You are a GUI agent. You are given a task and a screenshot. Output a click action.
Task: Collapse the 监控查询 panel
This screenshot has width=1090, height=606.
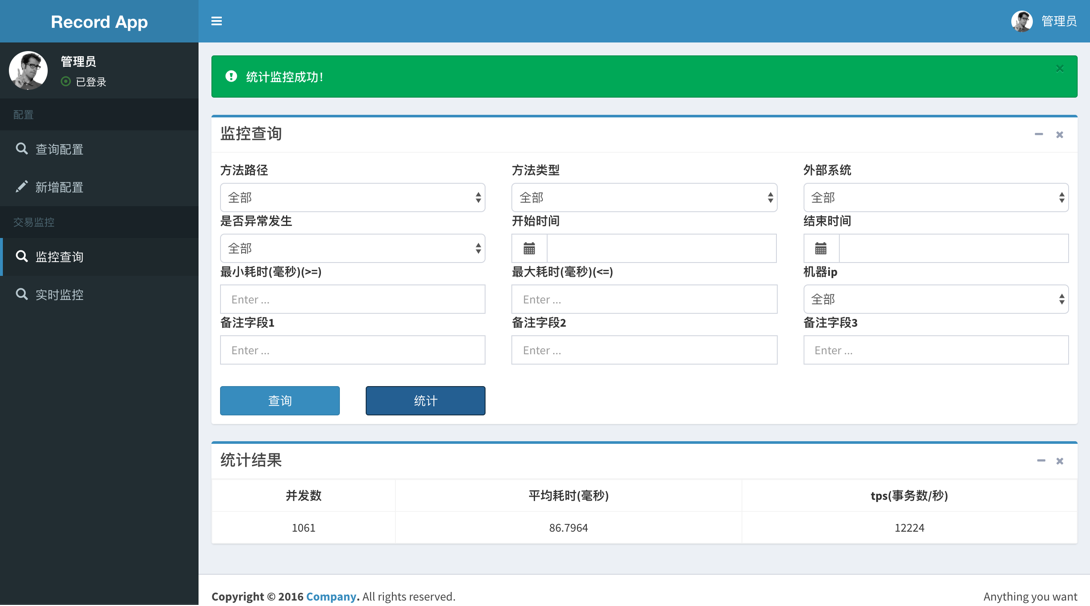tap(1039, 134)
